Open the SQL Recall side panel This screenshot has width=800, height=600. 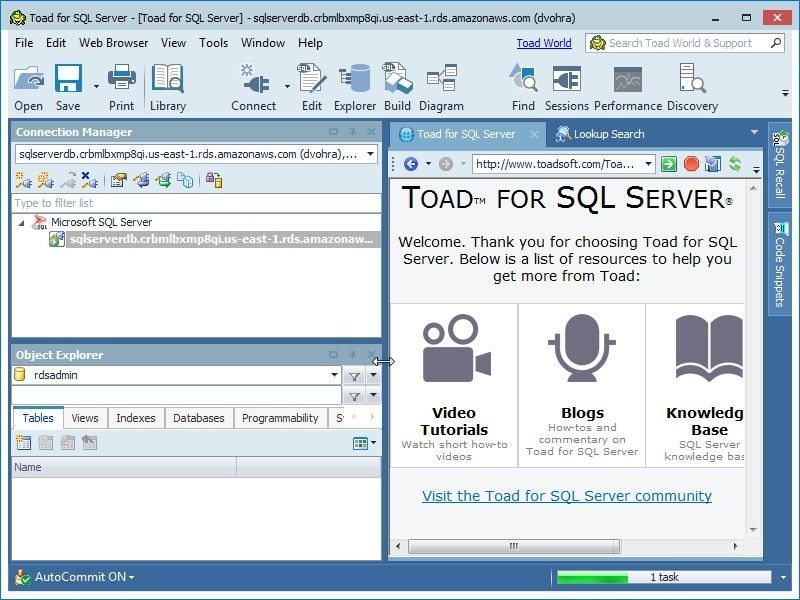pyautogui.click(x=779, y=165)
